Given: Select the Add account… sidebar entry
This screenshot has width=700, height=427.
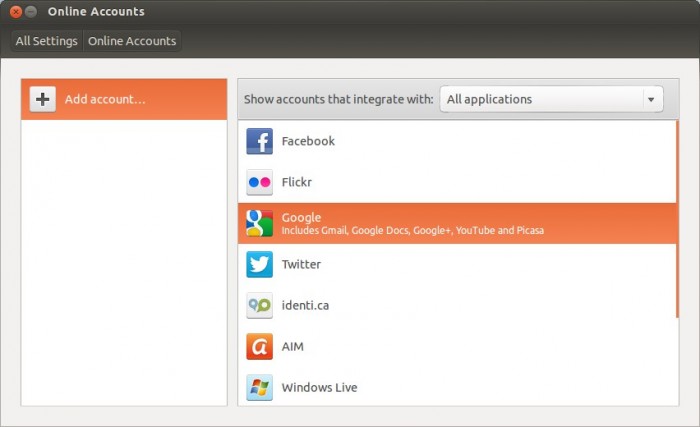Looking at the screenshot, I should 124,100.
